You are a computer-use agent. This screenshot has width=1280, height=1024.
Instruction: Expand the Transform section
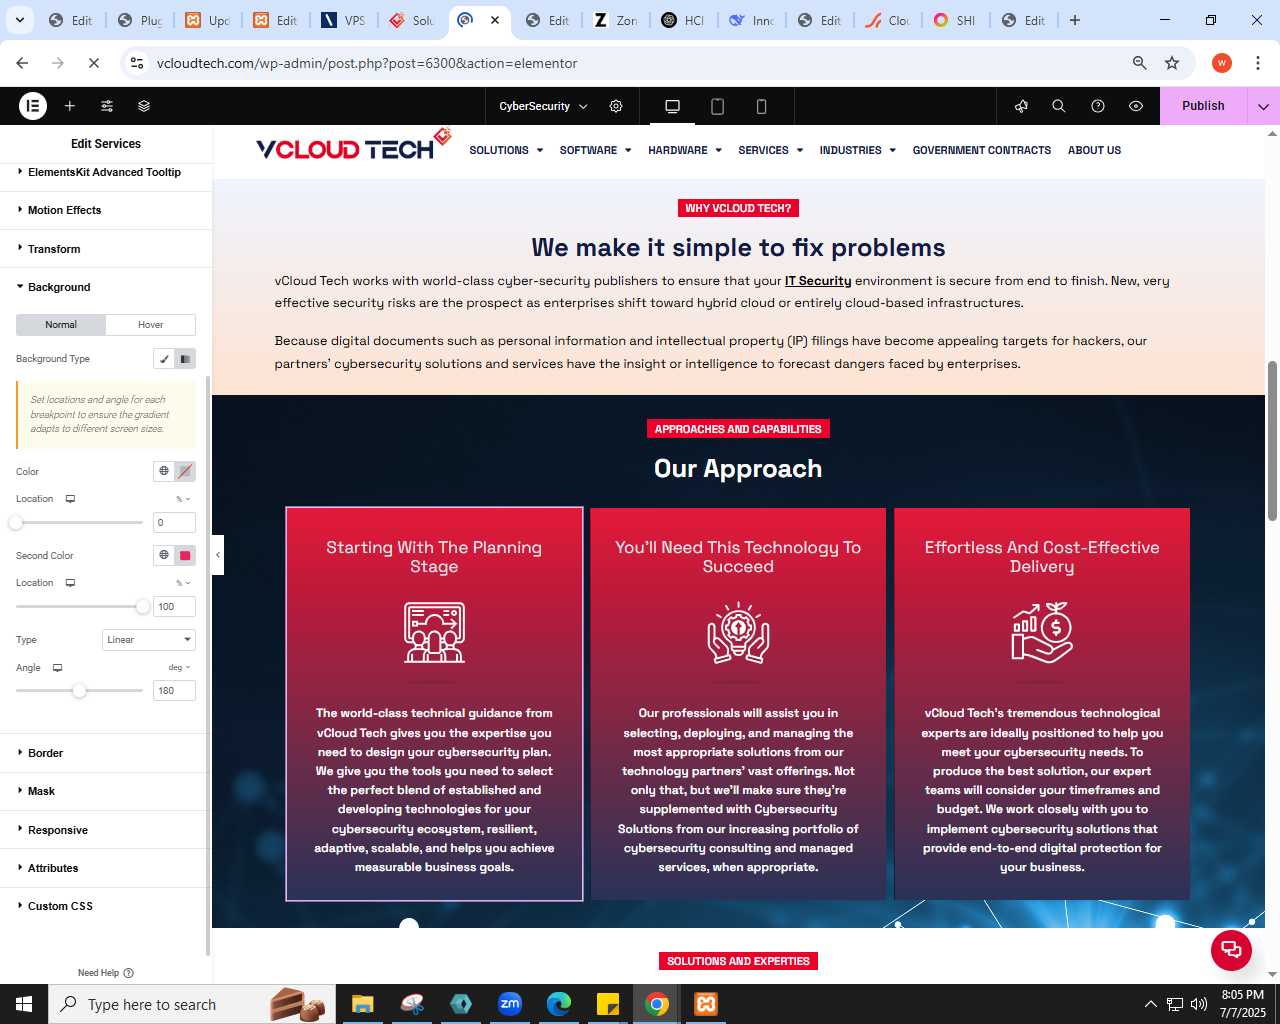(105, 249)
